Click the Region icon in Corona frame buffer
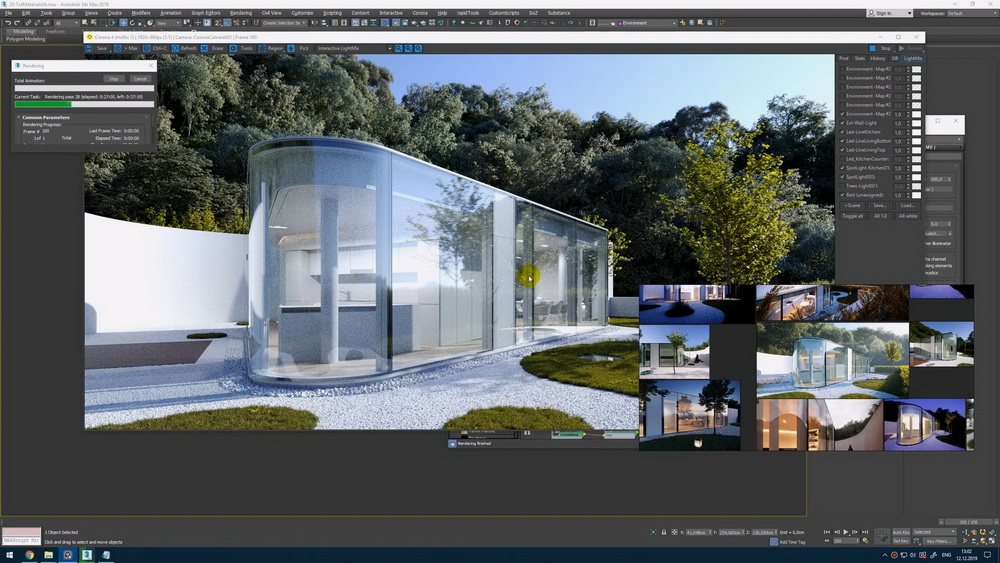This screenshot has height=563, width=1000. point(261,48)
